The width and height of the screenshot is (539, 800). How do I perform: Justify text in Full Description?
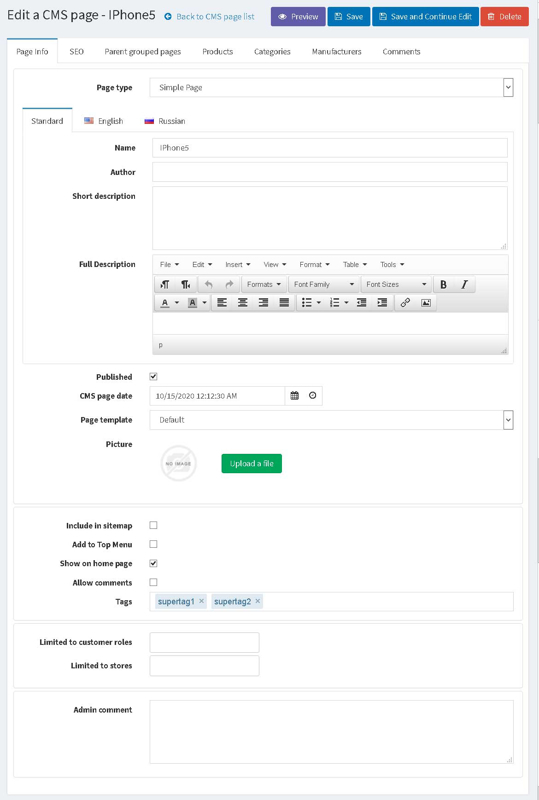pyautogui.click(x=284, y=303)
